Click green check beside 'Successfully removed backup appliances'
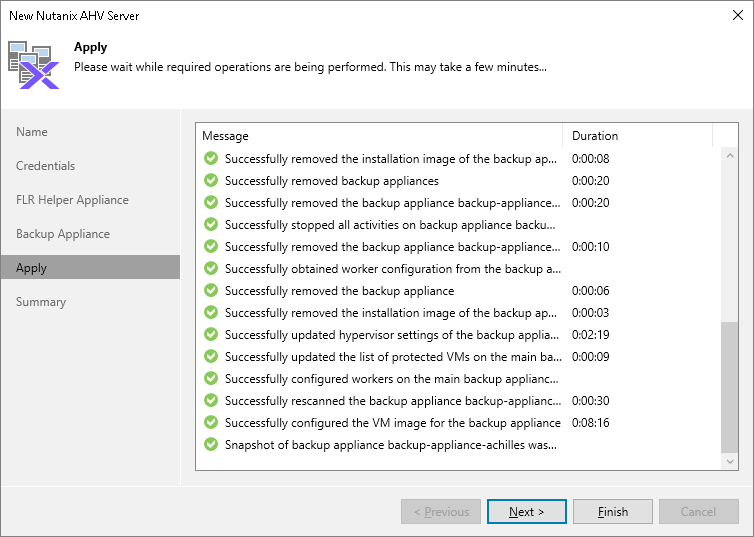Image resolution: width=754 pixels, height=537 pixels. [x=211, y=181]
